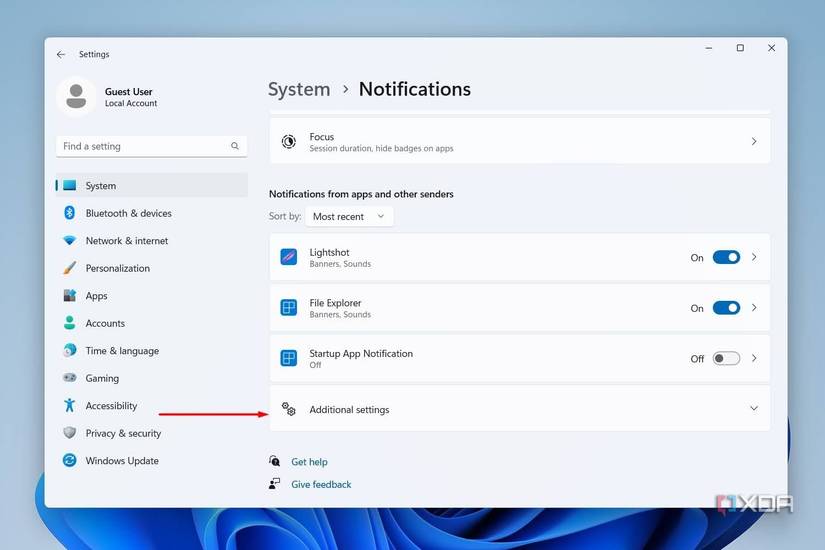Screen dimensions: 825x550
Task: Click the Additional settings label
Action: pyautogui.click(x=349, y=409)
